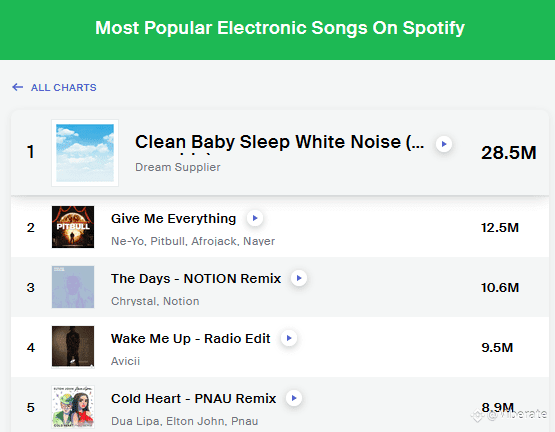The height and width of the screenshot is (432, 555).
Task: Open artist Dream Supplier
Action: [x=178, y=167]
